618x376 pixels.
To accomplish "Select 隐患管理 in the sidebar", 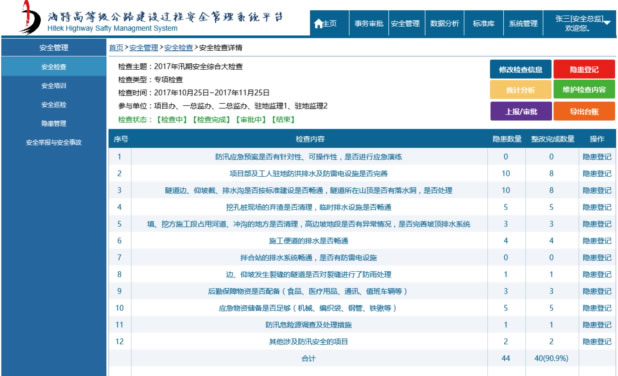I will (54, 123).
